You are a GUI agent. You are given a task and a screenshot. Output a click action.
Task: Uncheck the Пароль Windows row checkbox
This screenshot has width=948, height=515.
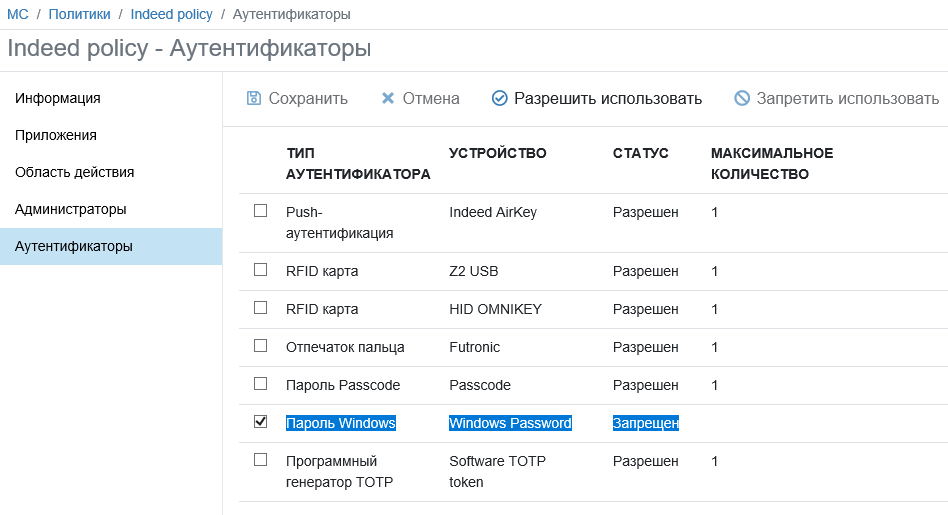(261, 422)
